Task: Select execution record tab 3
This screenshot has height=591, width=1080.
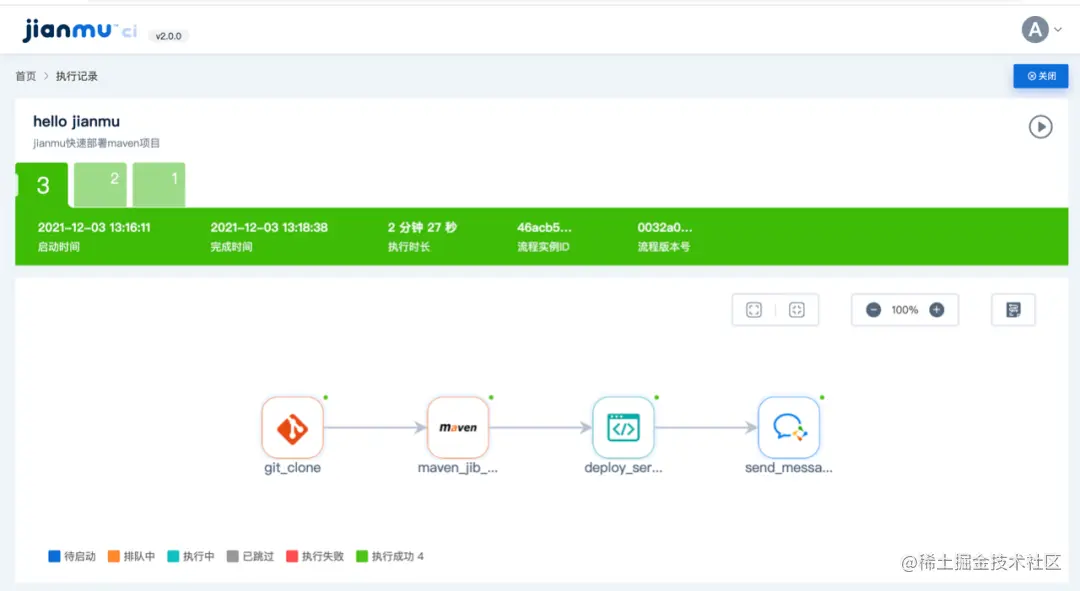Action: [x=42, y=185]
